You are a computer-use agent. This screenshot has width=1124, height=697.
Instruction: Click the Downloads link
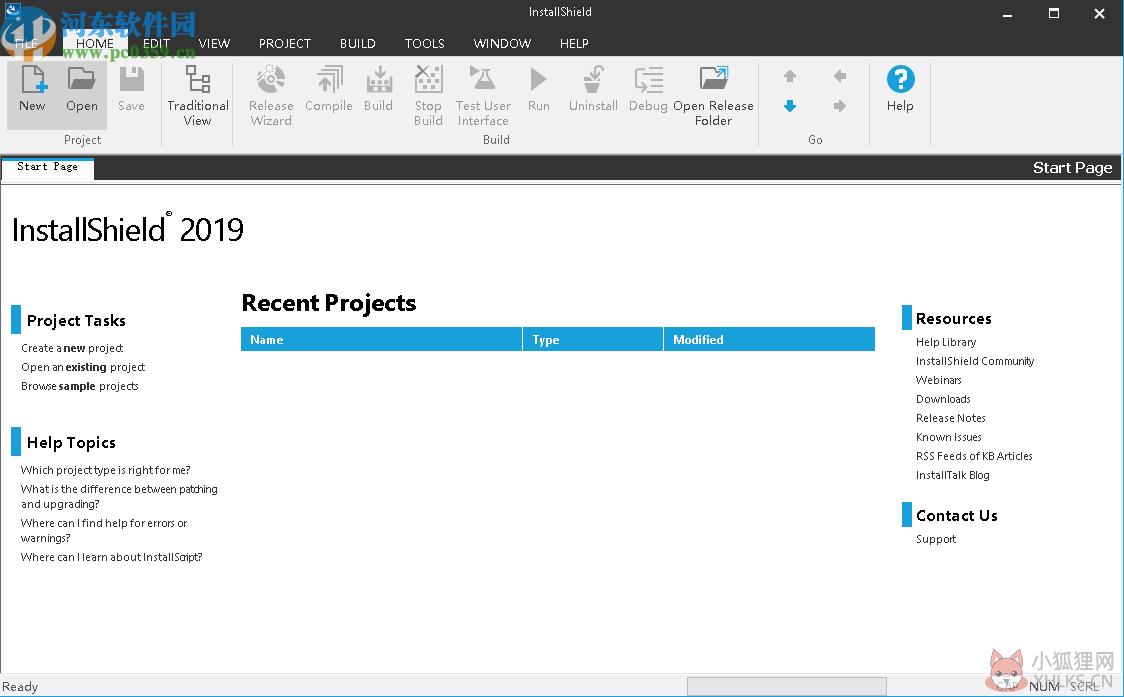click(943, 399)
